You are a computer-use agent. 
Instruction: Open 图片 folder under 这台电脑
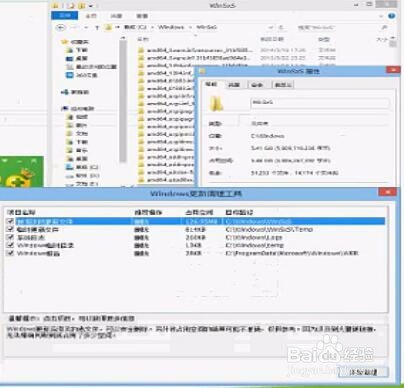point(77,125)
